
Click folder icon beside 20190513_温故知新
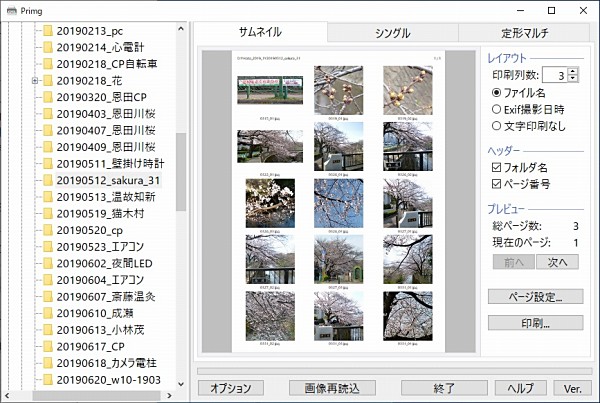(48, 197)
